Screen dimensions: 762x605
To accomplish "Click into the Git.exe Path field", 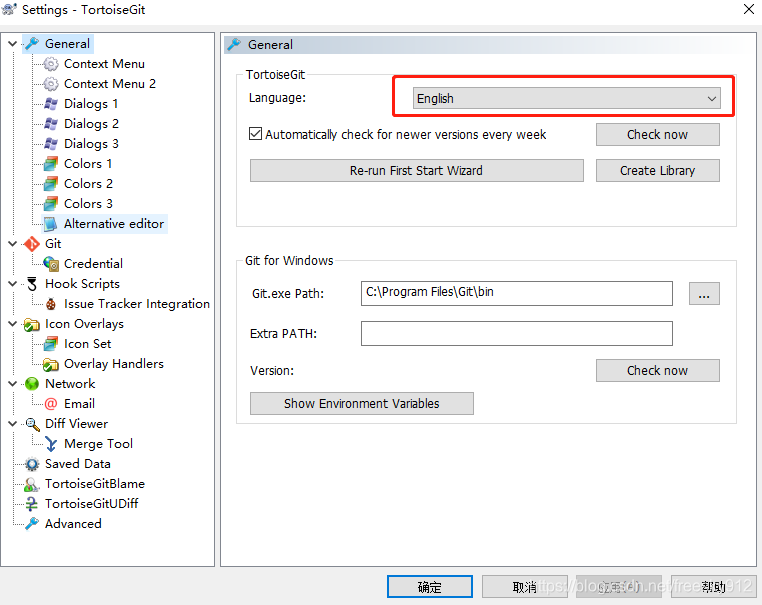I will (x=517, y=293).
